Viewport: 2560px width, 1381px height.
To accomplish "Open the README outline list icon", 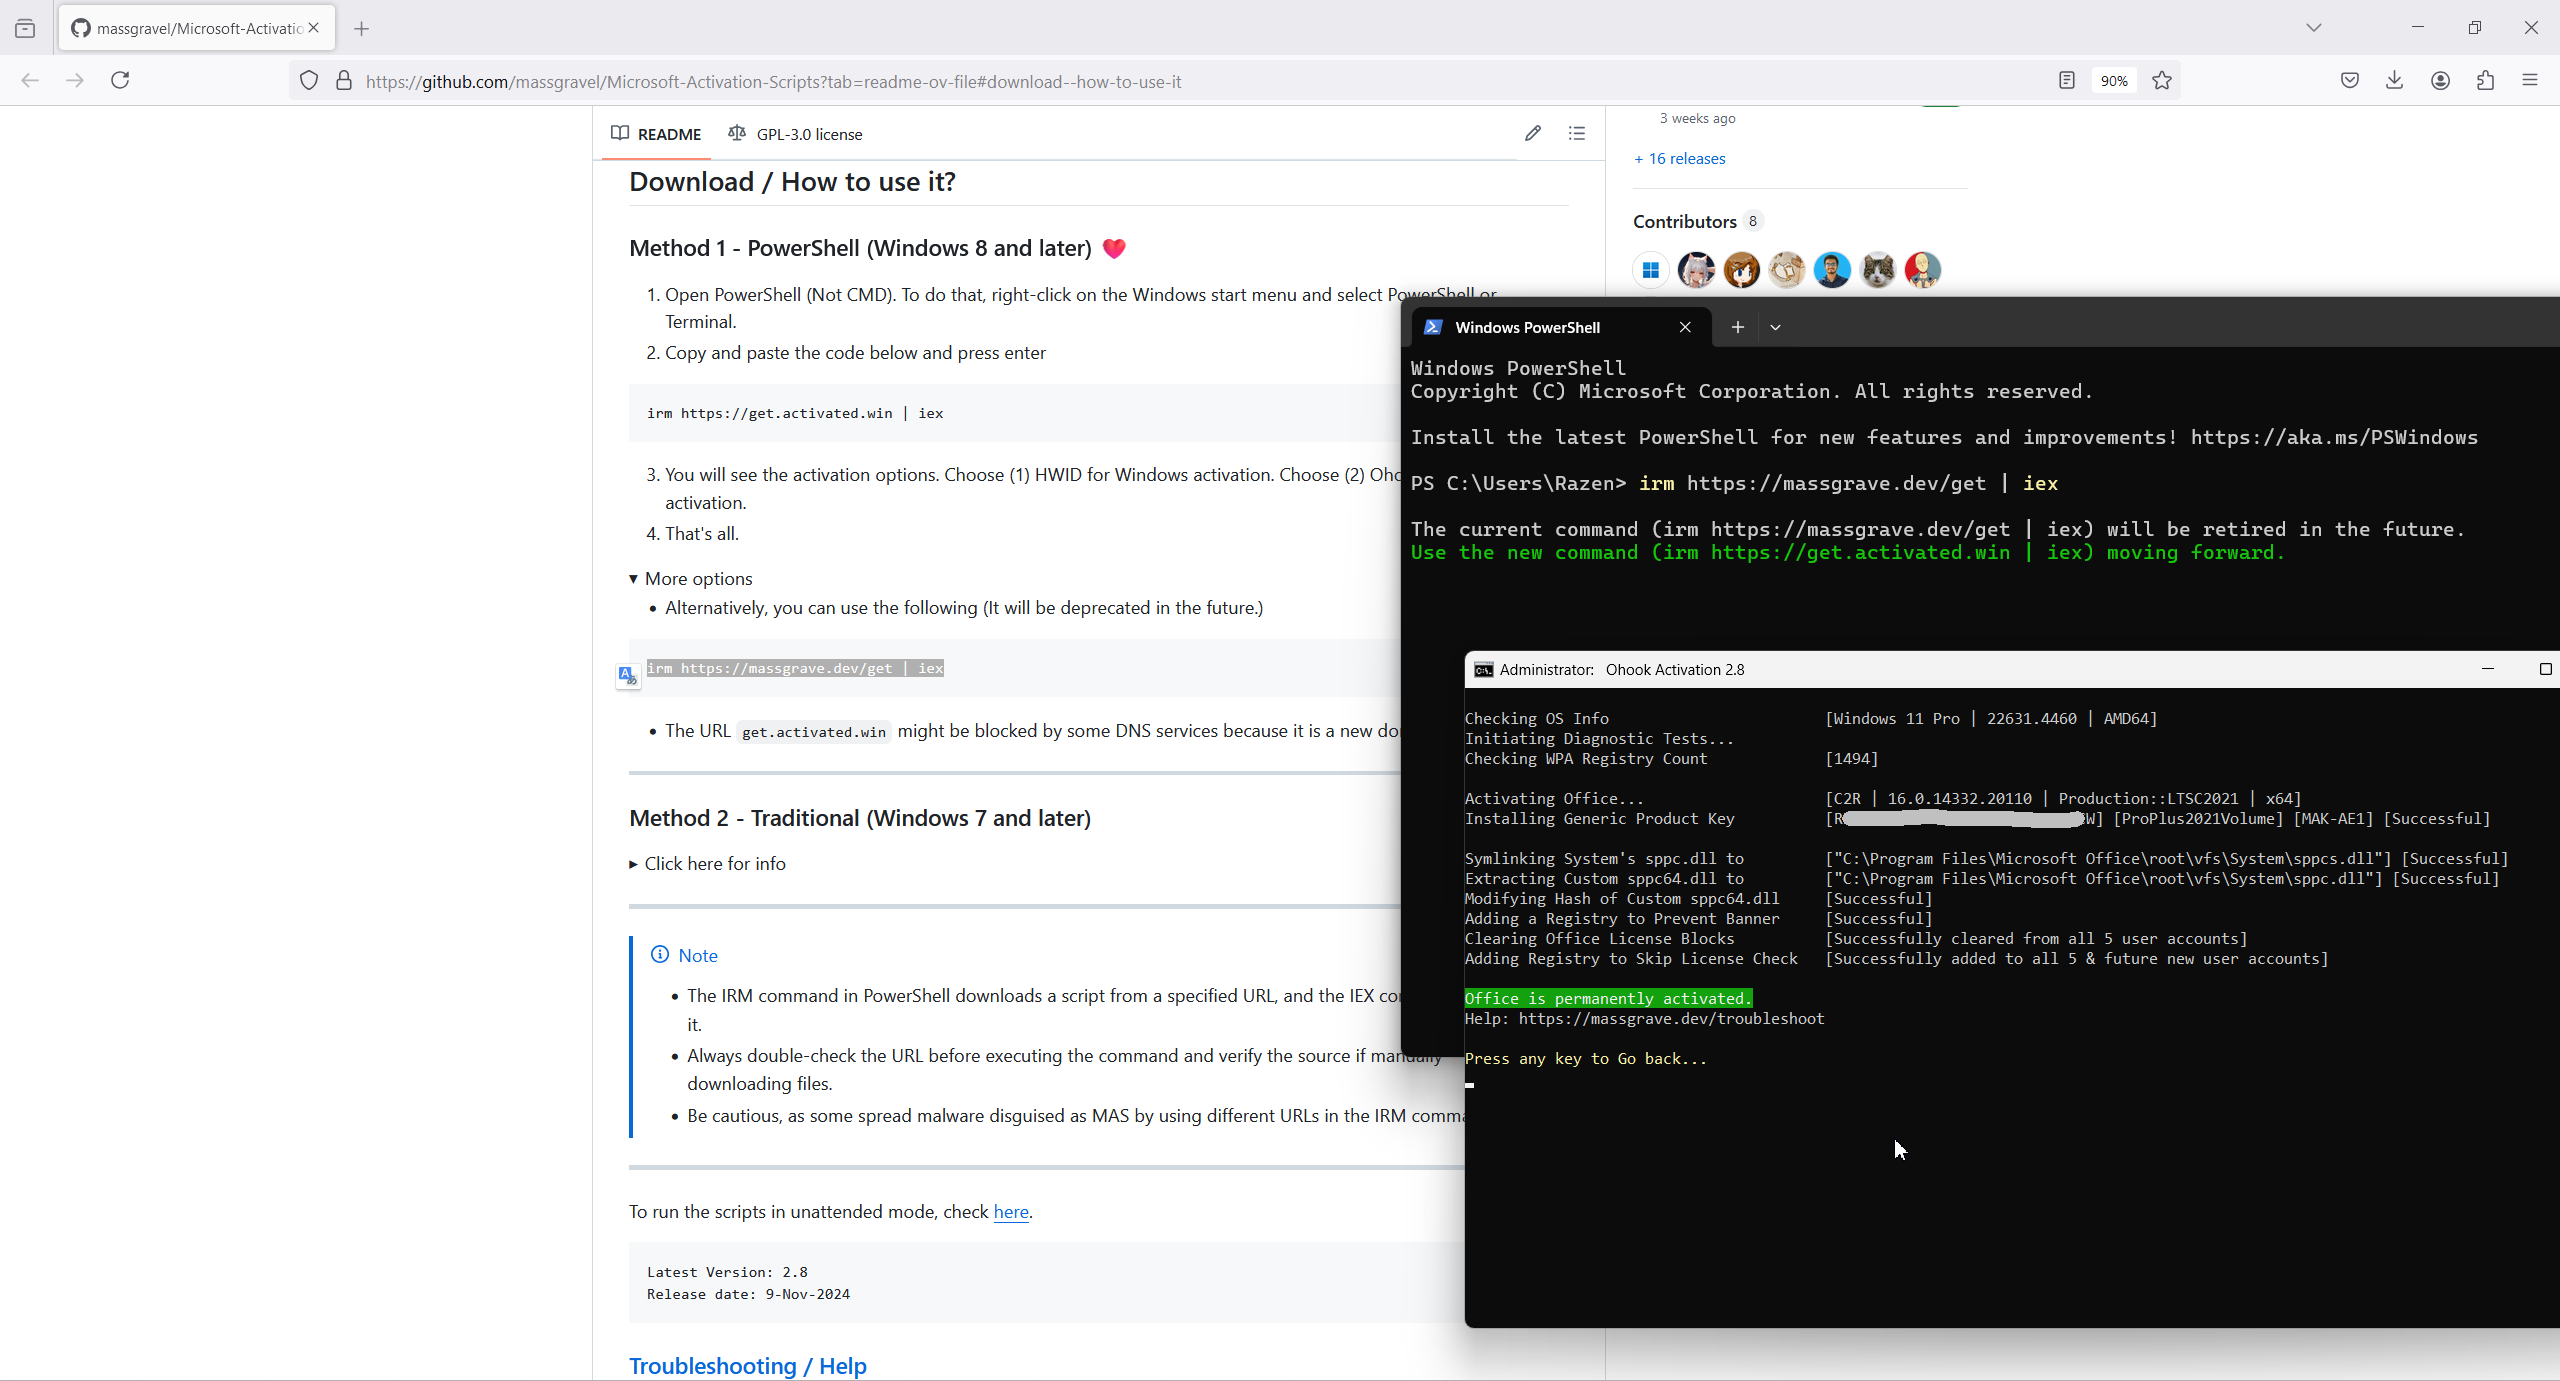I will (x=1577, y=133).
